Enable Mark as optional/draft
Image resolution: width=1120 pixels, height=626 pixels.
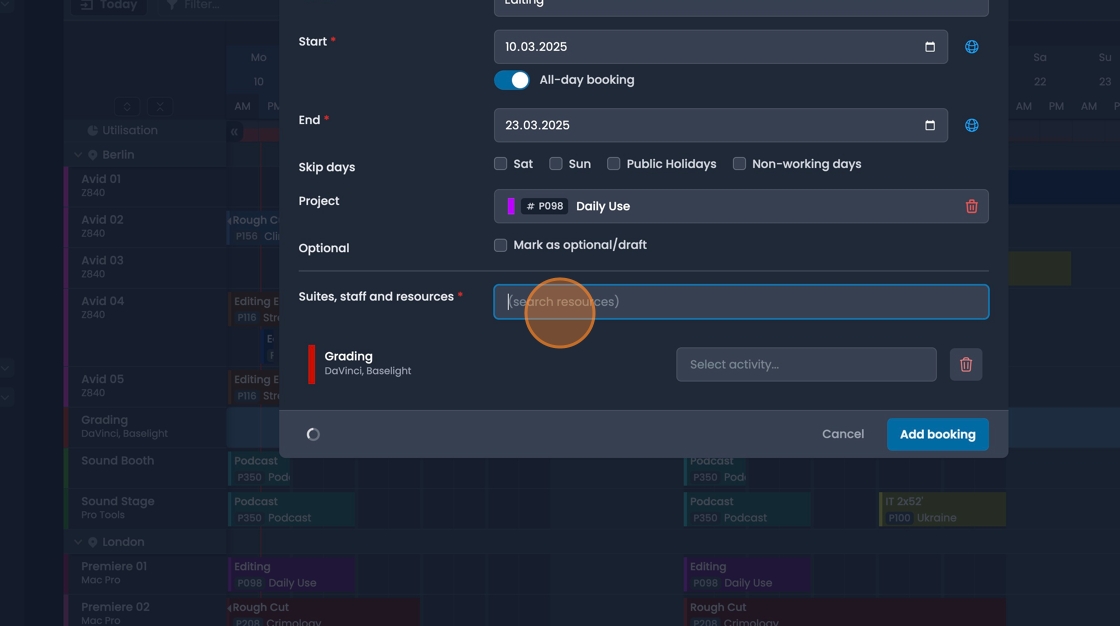click(x=499, y=244)
